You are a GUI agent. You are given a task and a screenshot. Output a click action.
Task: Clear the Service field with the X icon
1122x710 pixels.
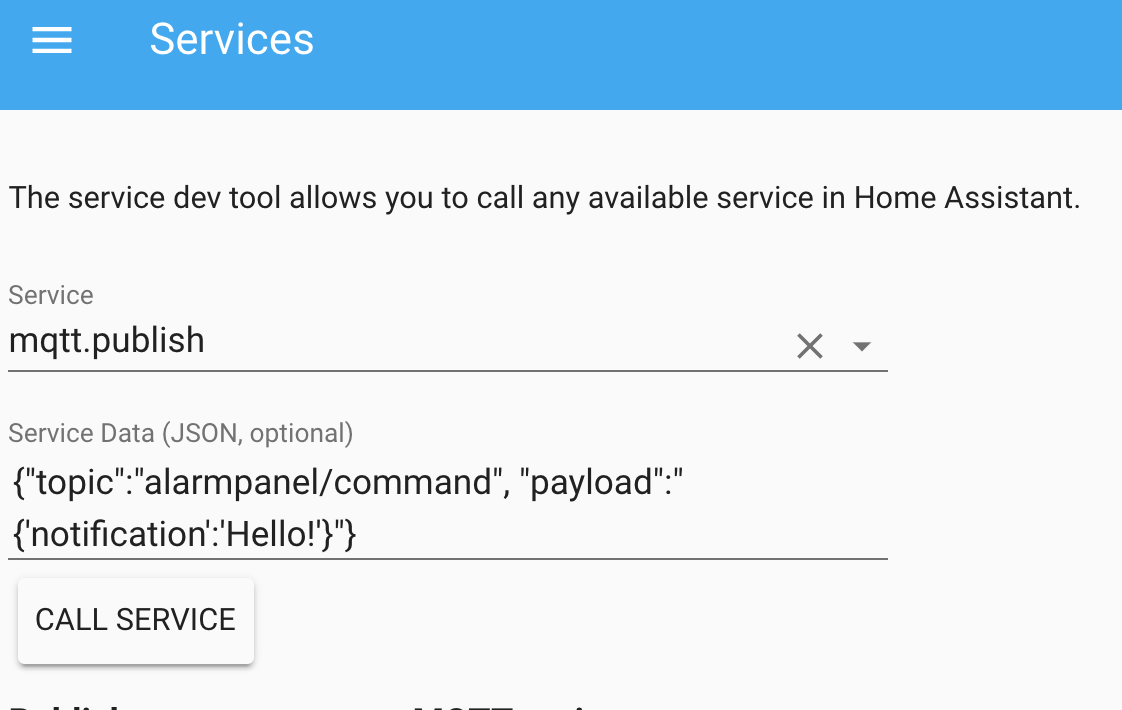coord(809,346)
